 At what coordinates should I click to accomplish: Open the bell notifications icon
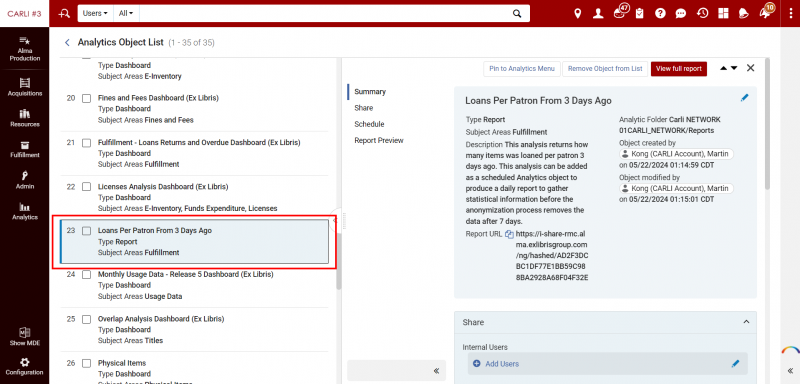(743, 14)
